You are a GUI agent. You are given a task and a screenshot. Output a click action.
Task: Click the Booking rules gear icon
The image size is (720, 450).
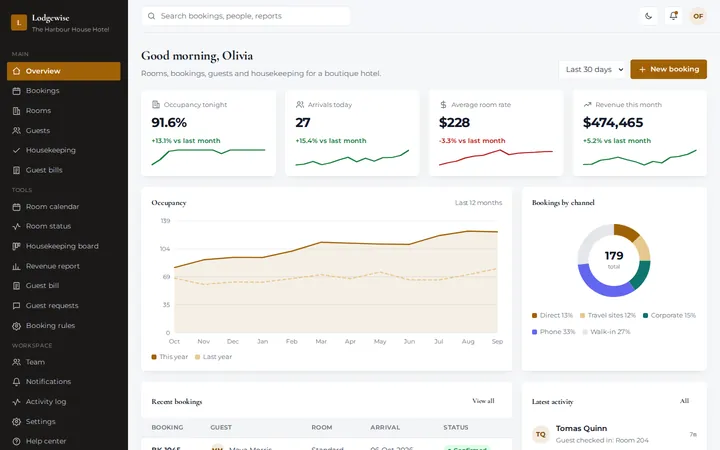pos(17,326)
